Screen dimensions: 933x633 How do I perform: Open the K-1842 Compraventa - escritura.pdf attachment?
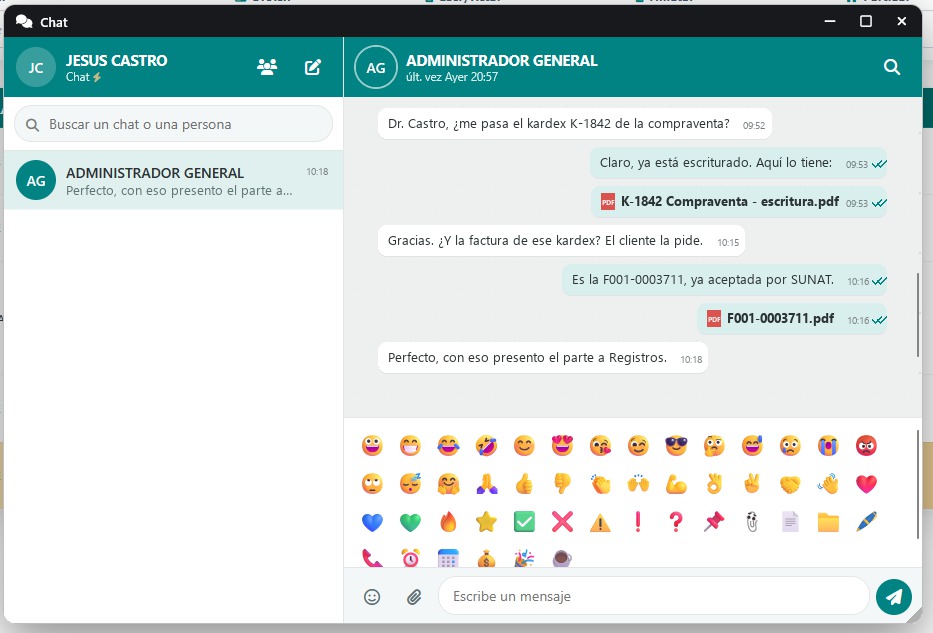pyautogui.click(x=739, y=202)
